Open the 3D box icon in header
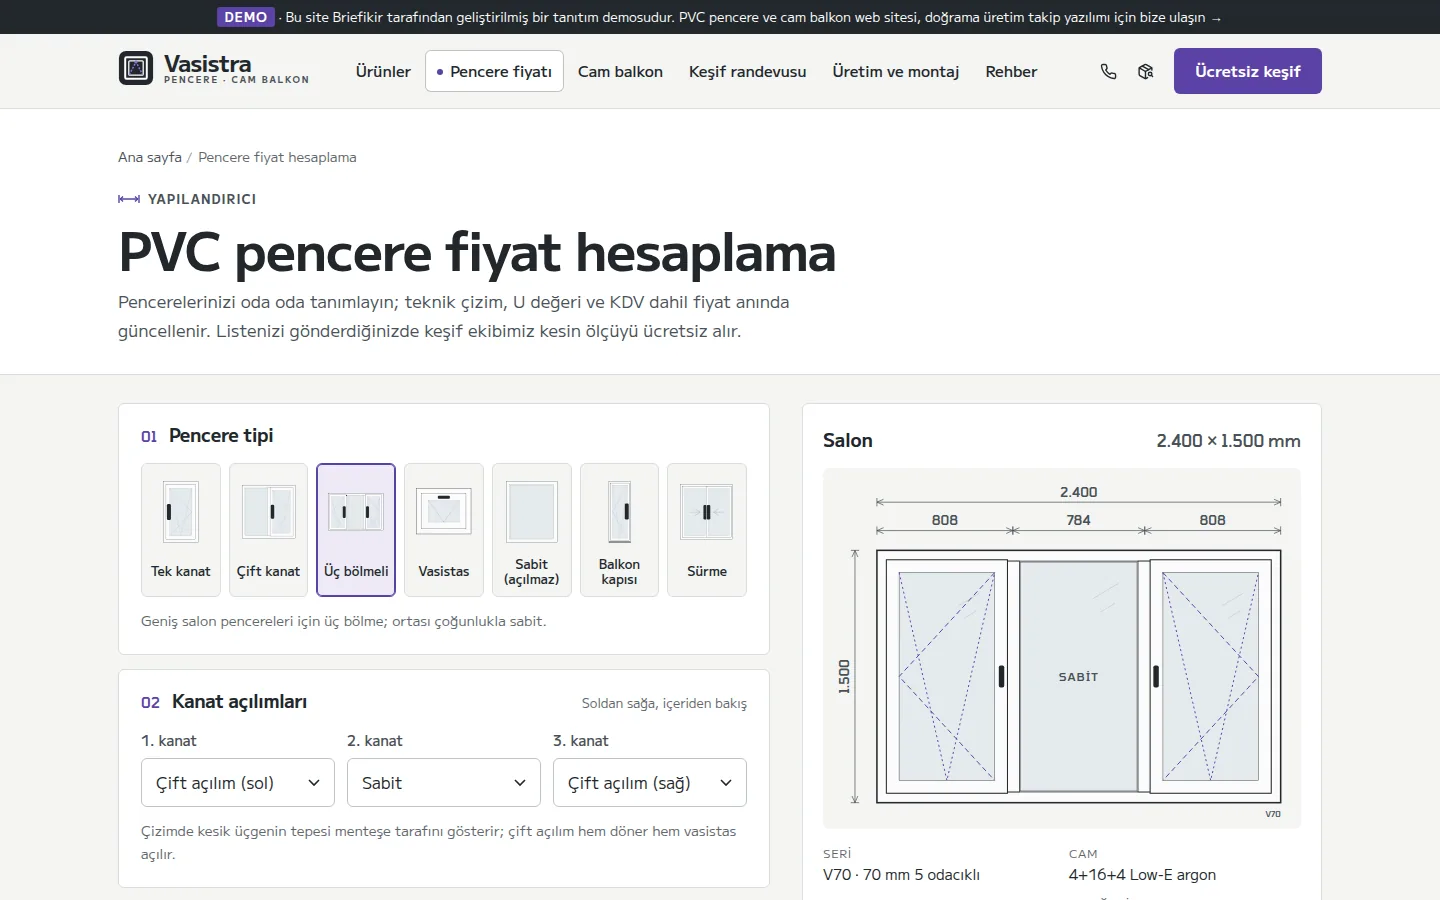This screenshot has width=1440, height=900. (1146, 71)
